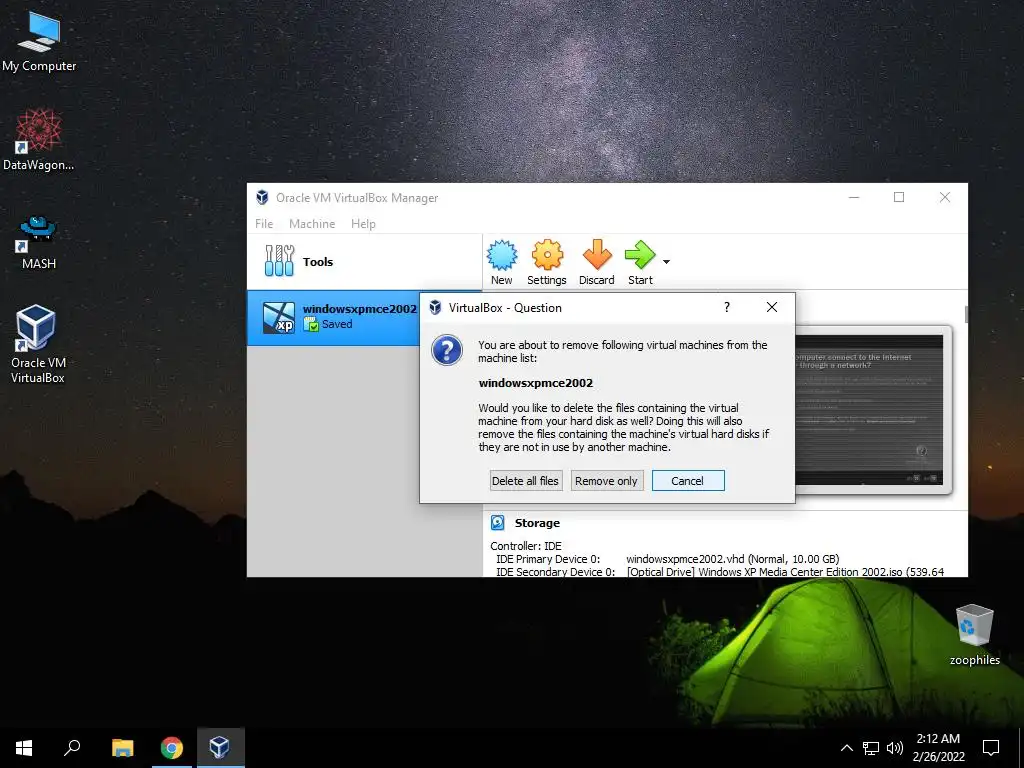Click the New machine toolbar icon
This screenshot has height=768, width=1024.
click(x=502, y=262)
